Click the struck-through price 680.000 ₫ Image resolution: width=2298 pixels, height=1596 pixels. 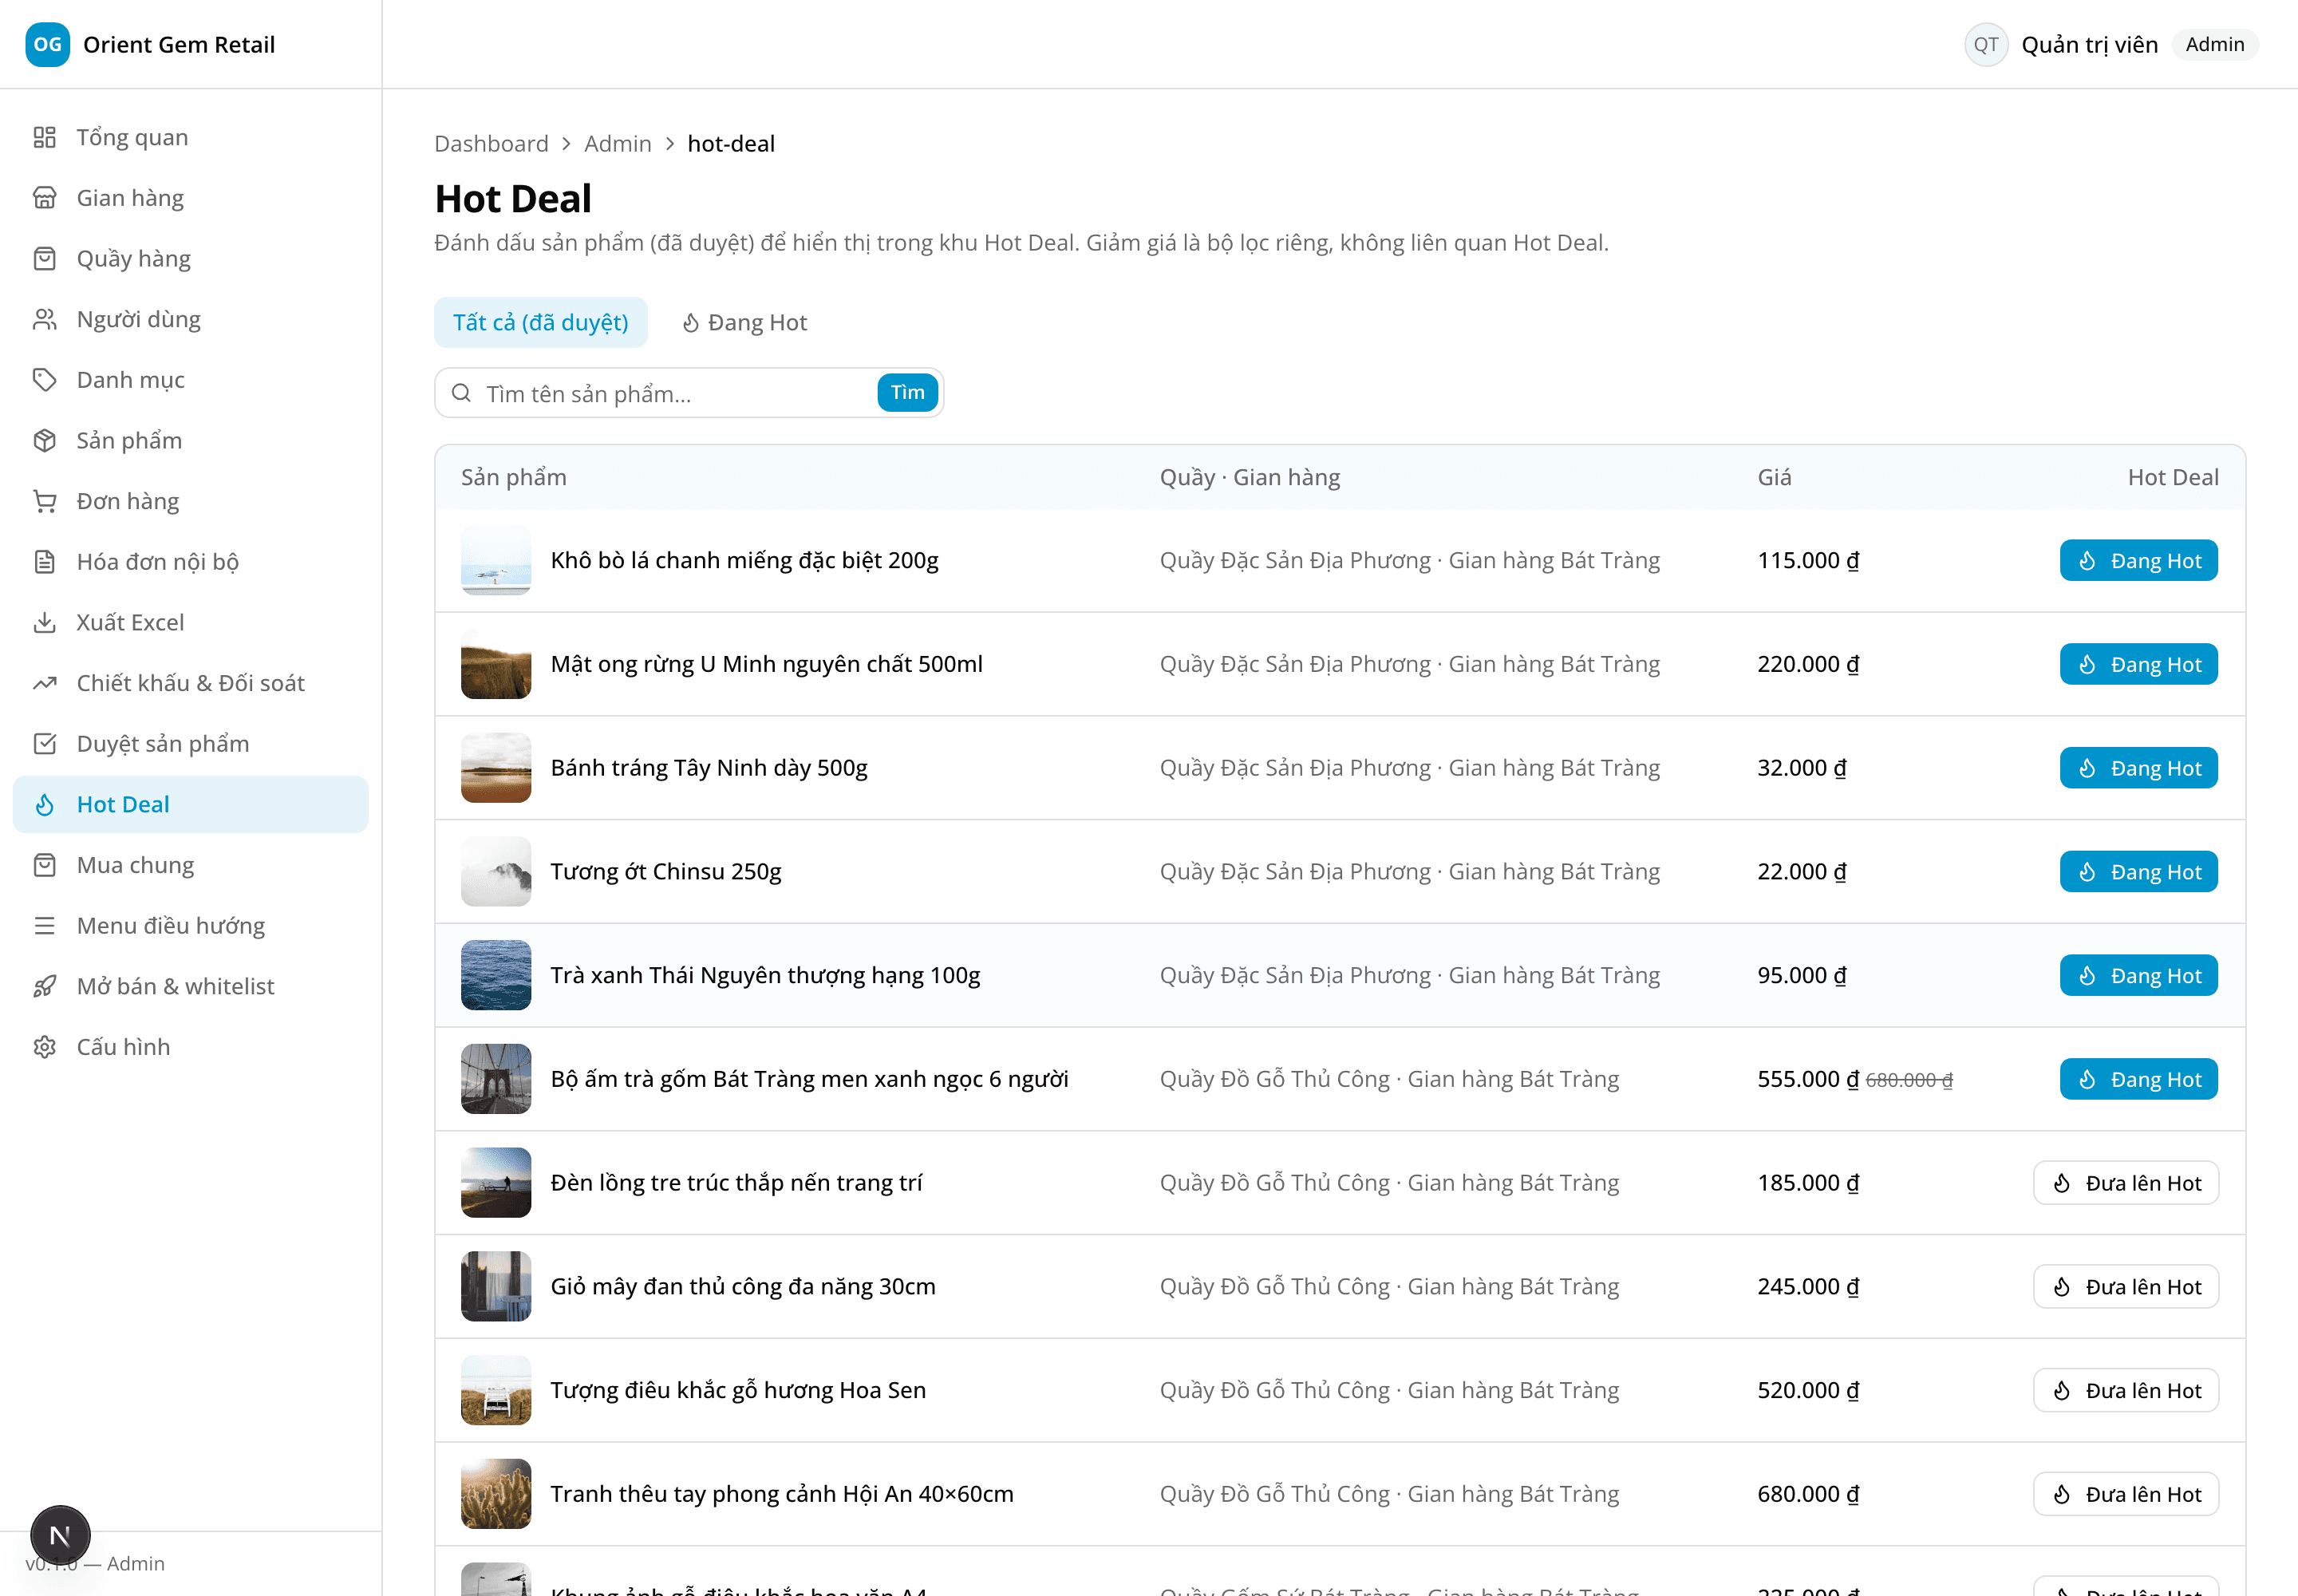[1909, 1080]
